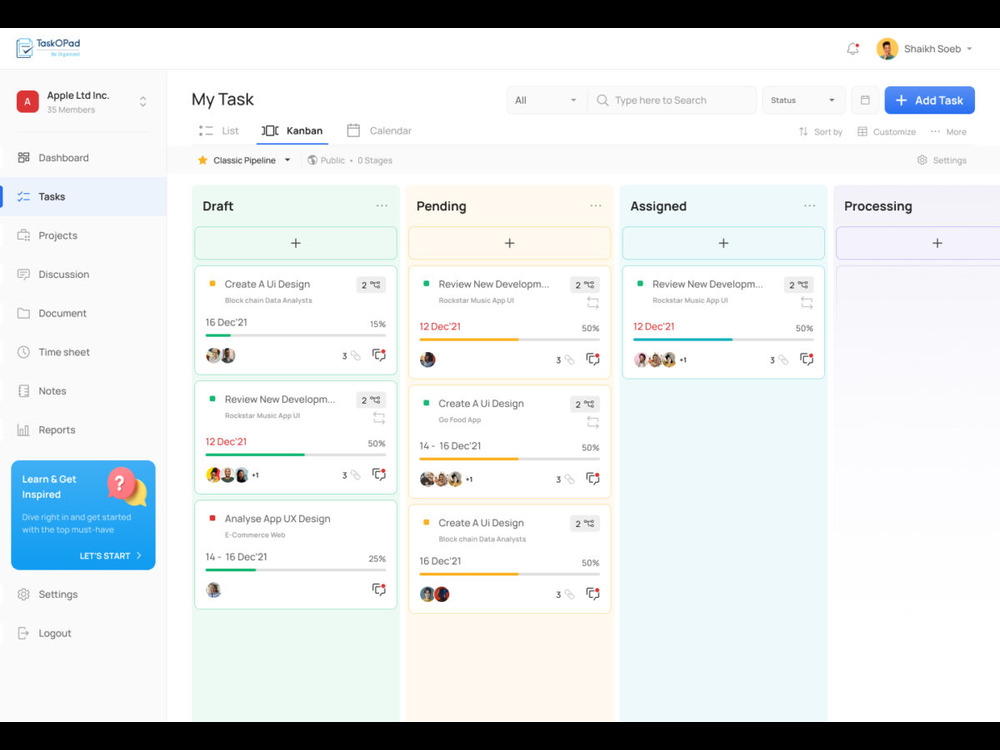Click subtask badge on Pending Review New Developm card
The width and height of the screenshot is (1000, 750).
(585, 284)
